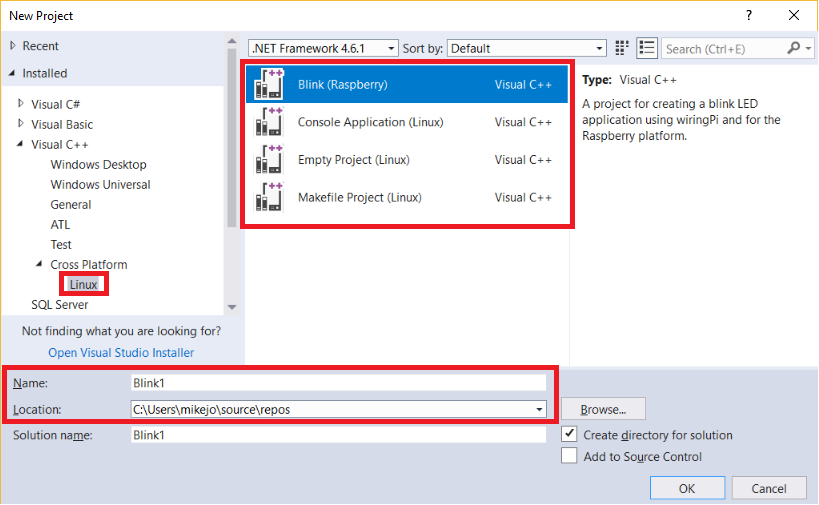Click tree scrollbar up arrow

(x=232, y=41)
